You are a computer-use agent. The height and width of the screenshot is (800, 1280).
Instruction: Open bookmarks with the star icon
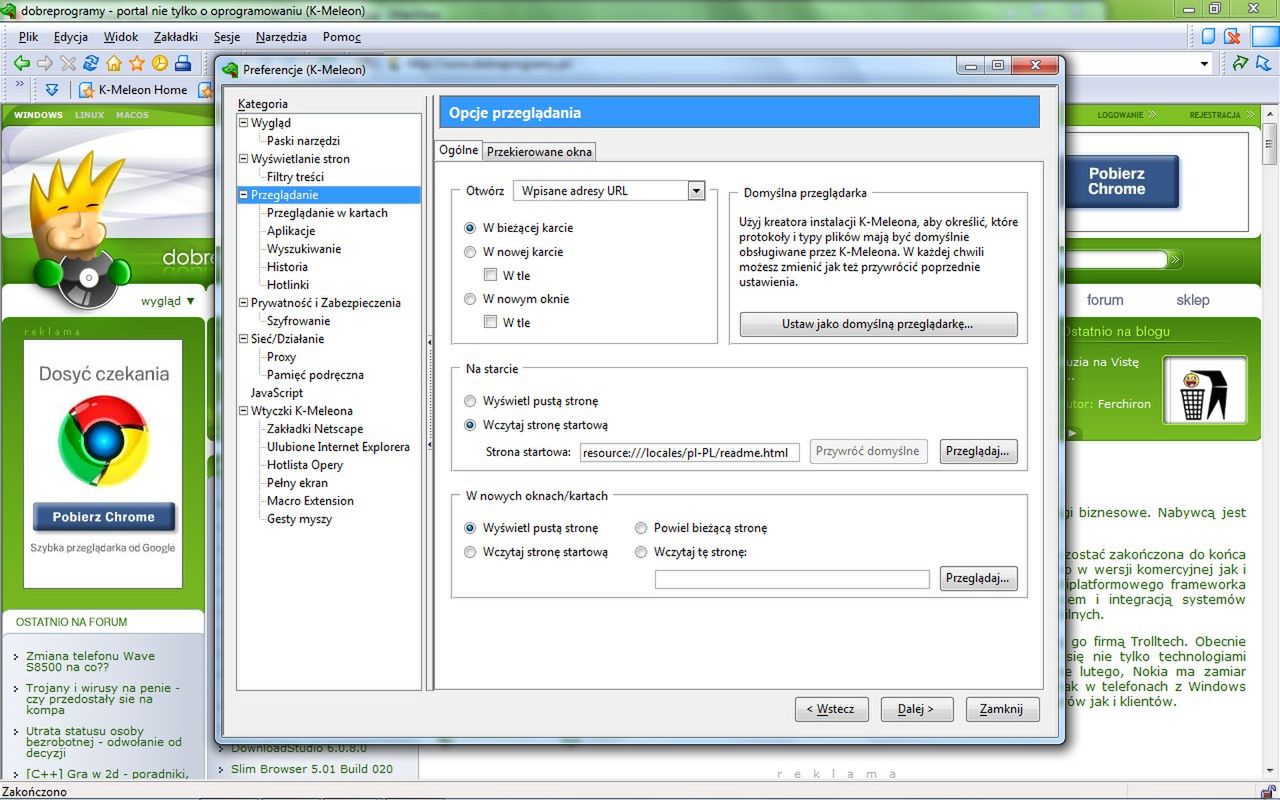pos(137,63)
